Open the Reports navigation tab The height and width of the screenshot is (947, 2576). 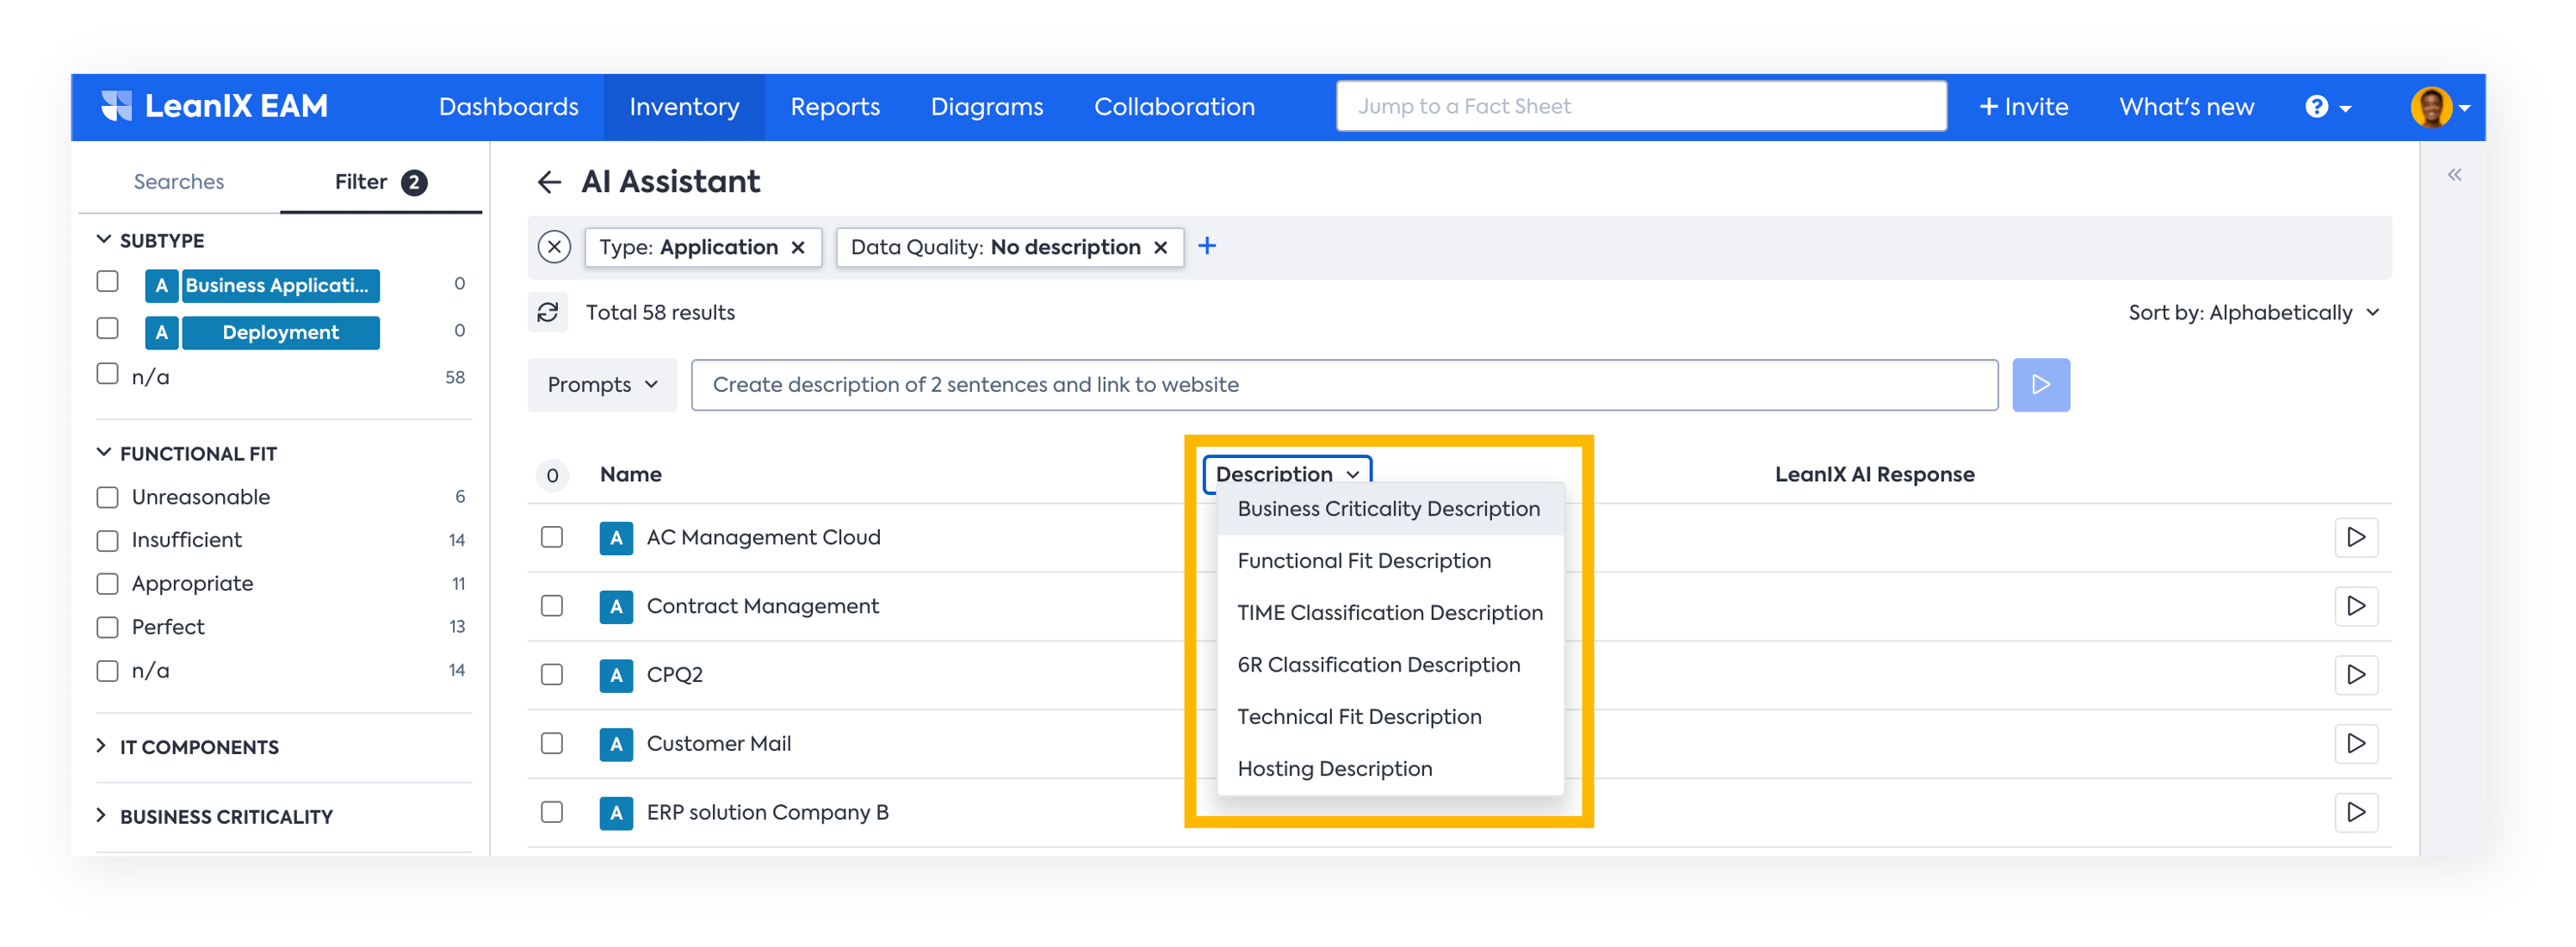coord(835,107)
